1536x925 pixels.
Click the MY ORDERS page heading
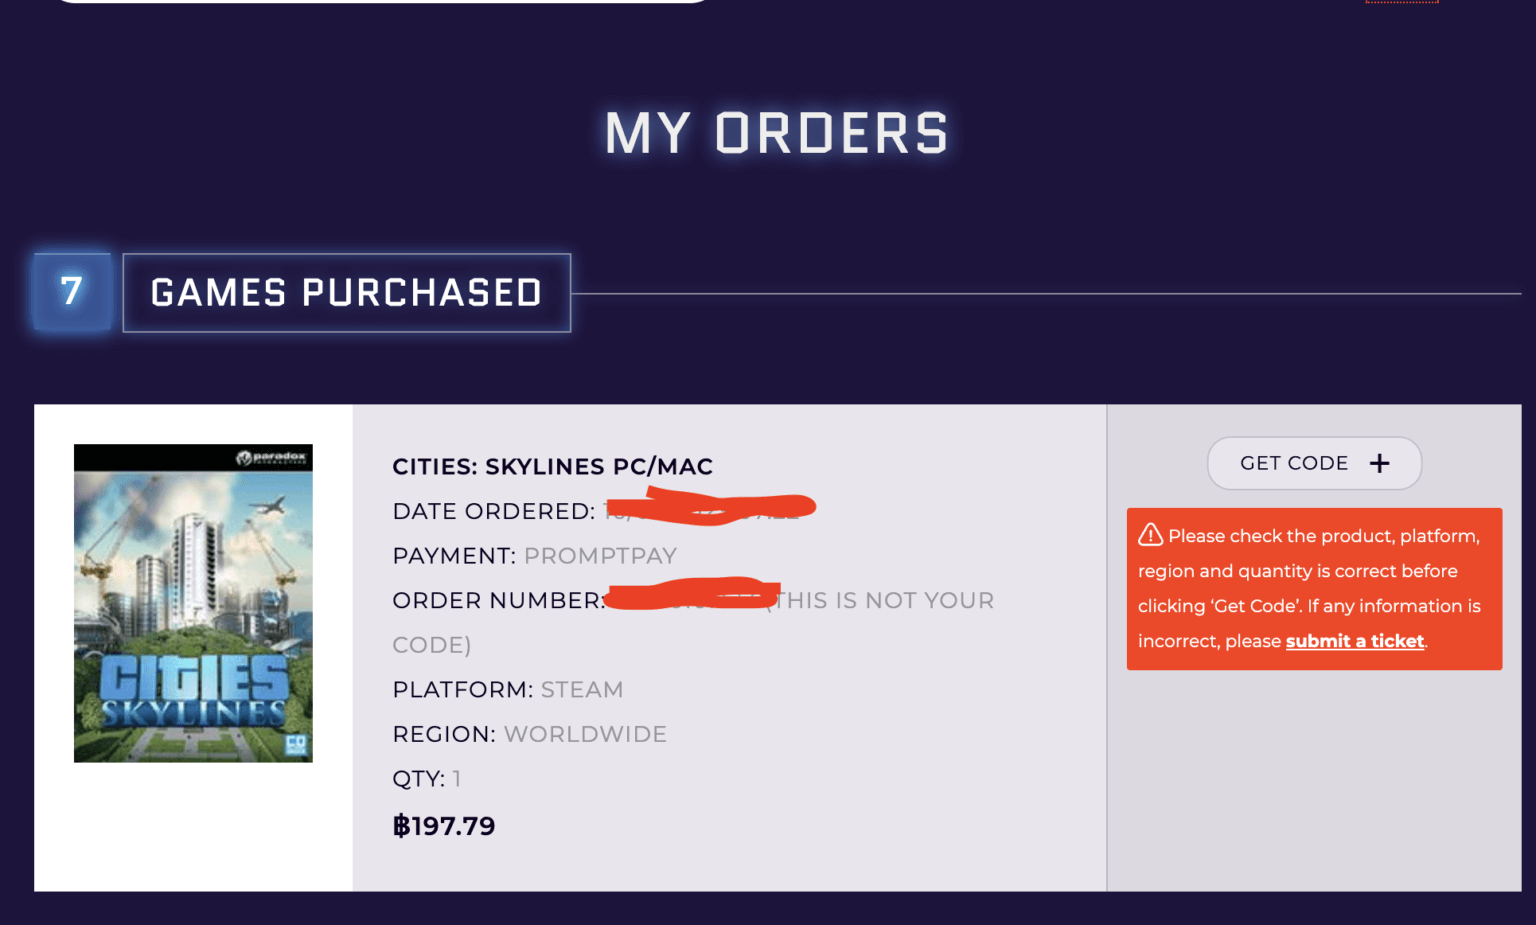pos(776,133)
